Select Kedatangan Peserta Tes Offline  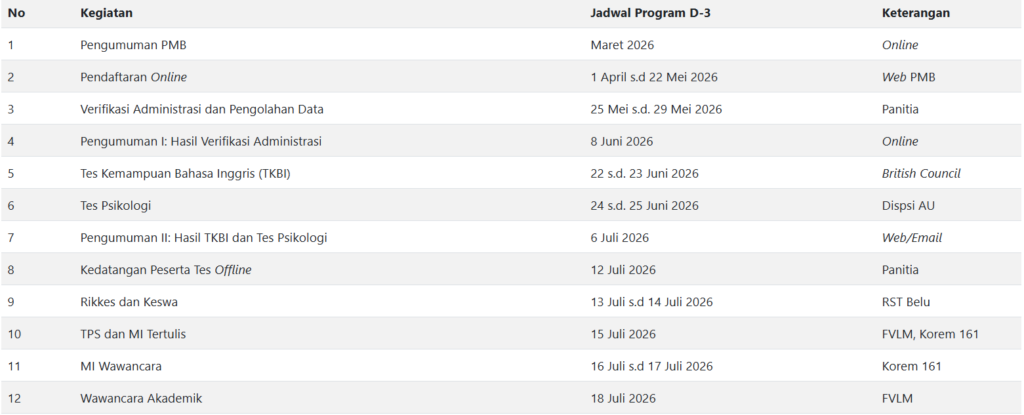coord(165,270)
